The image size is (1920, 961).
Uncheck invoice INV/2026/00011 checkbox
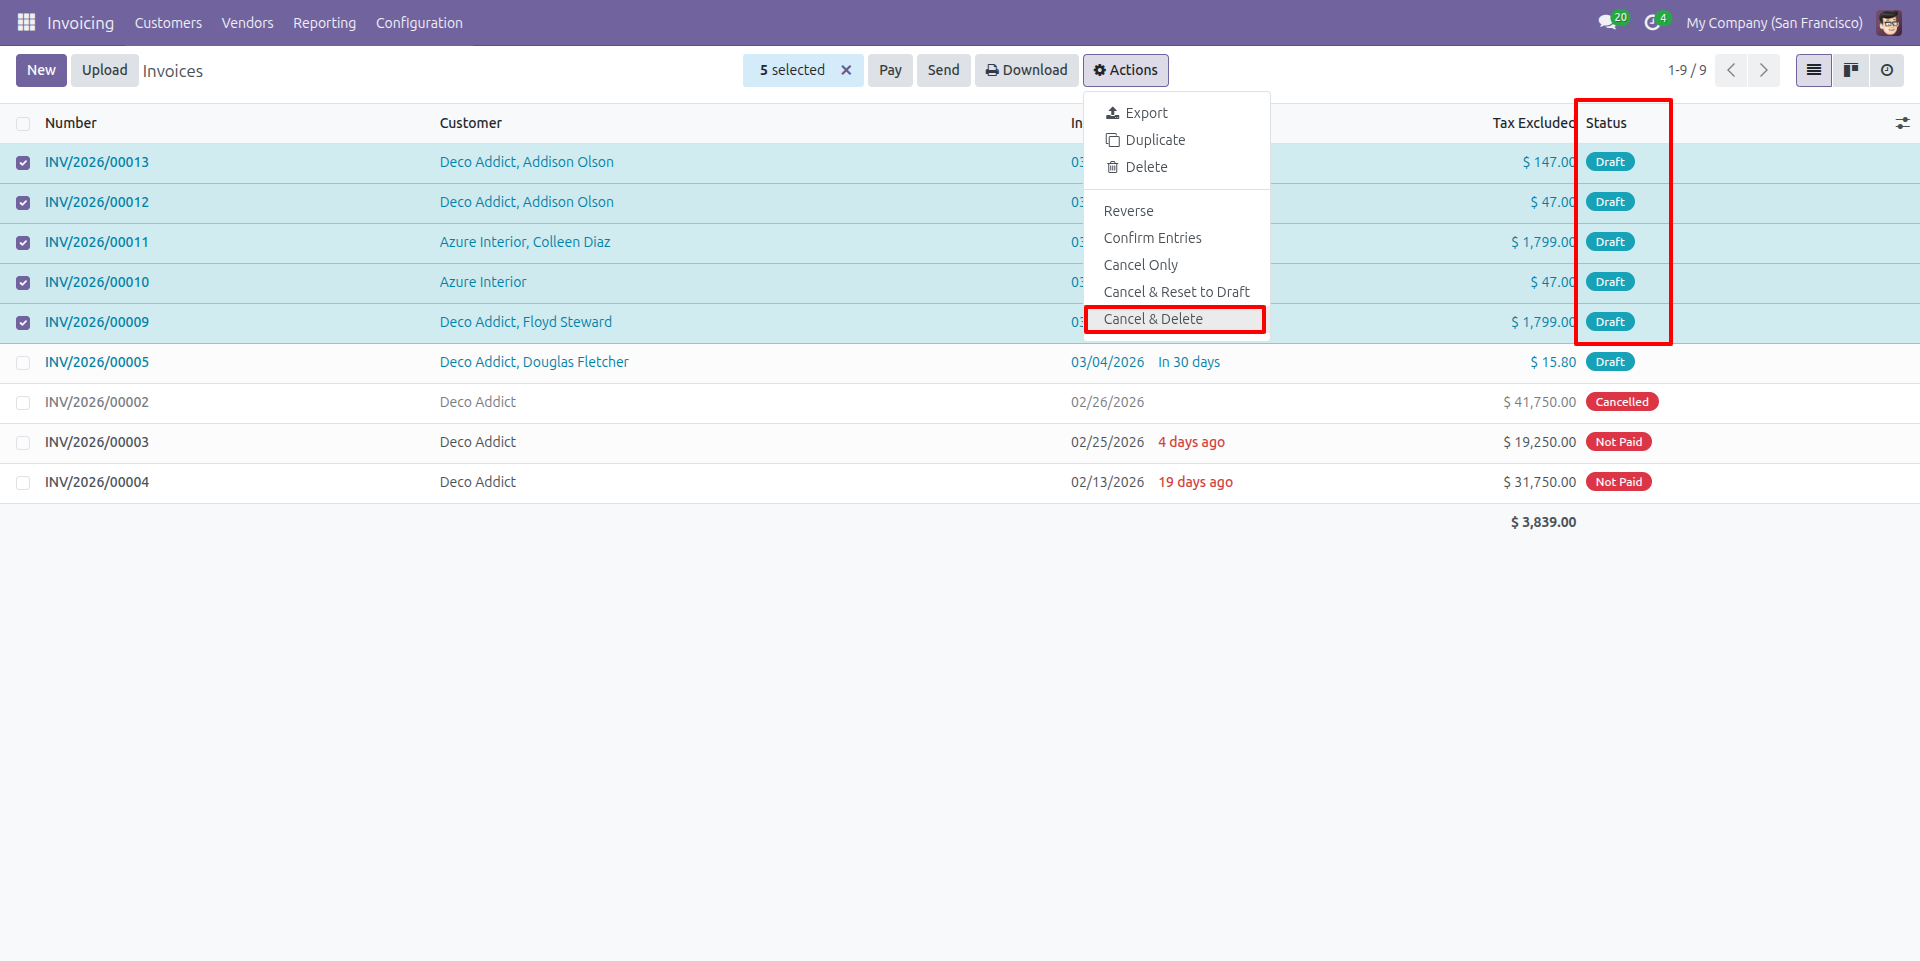pyautogui.click(x=23, y=243)
